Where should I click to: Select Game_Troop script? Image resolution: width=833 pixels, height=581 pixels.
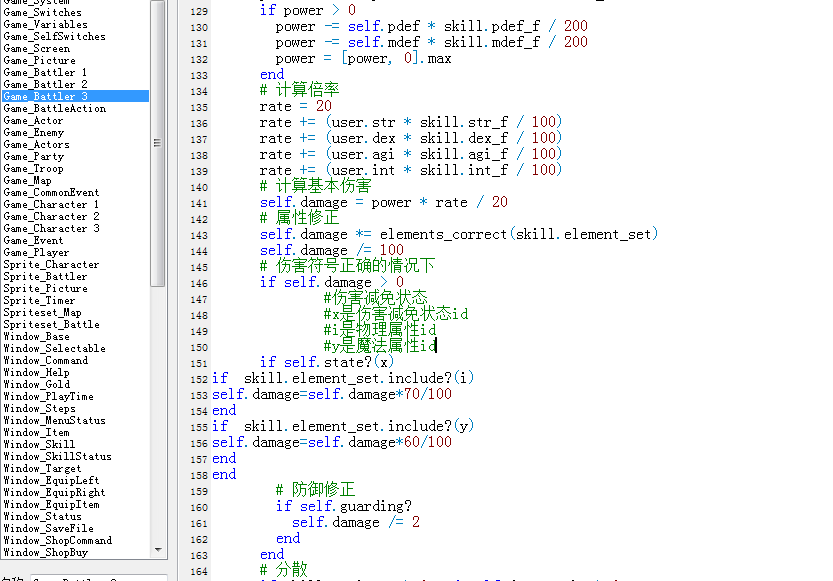[x=33, y=168]
